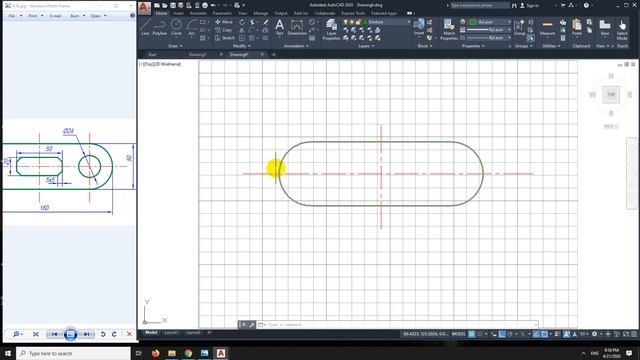640x360 pixels.
Task: Switch to the Annotate ribbon tab
Action: point(198,13)
